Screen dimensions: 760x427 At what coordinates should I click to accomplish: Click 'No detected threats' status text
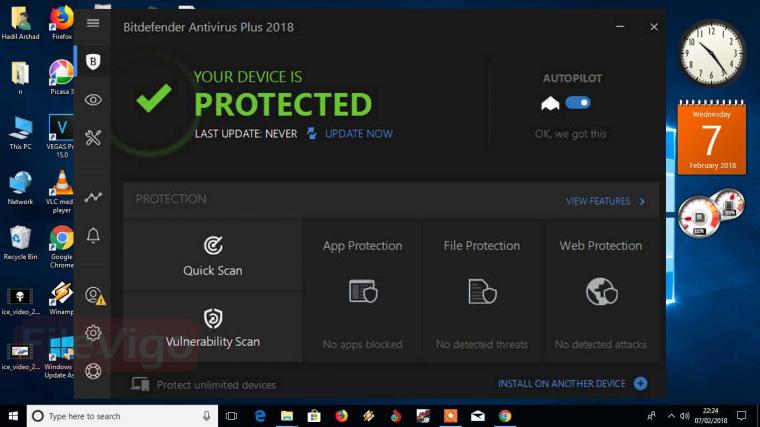pos(481,344)
